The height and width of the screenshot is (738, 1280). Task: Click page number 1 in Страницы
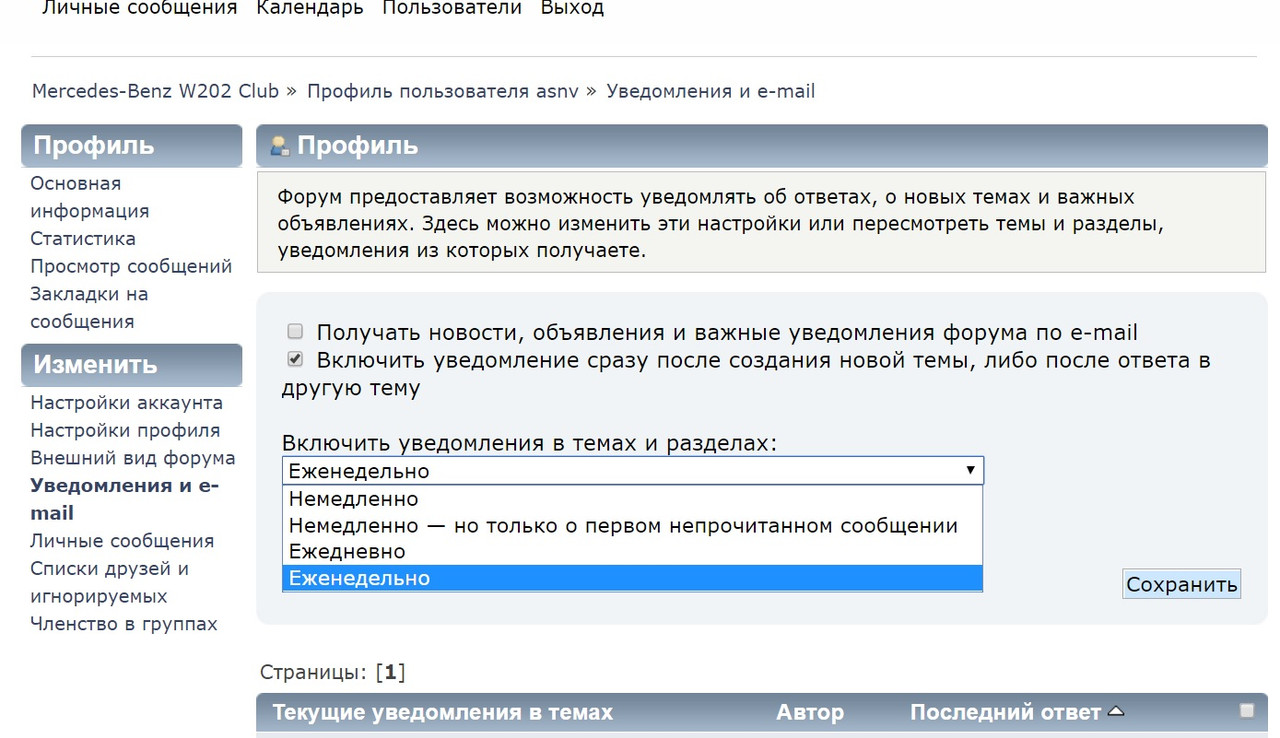pos(391,672)
